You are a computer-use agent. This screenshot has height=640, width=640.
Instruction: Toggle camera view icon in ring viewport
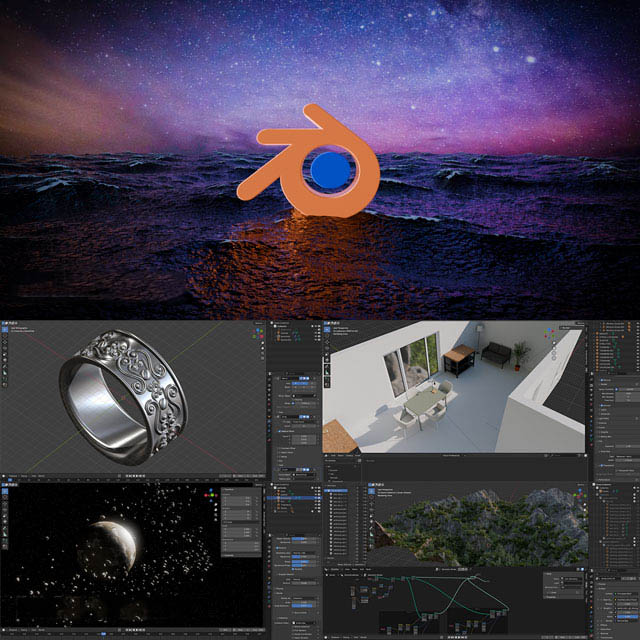click(x=262, y=353)
